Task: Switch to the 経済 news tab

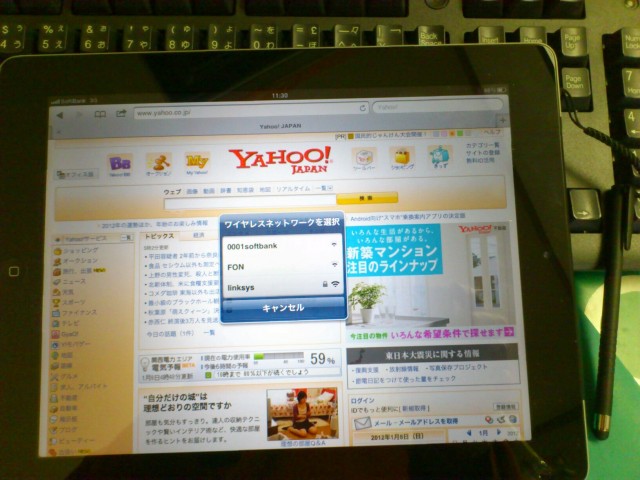Action: (x=198, y=235)
